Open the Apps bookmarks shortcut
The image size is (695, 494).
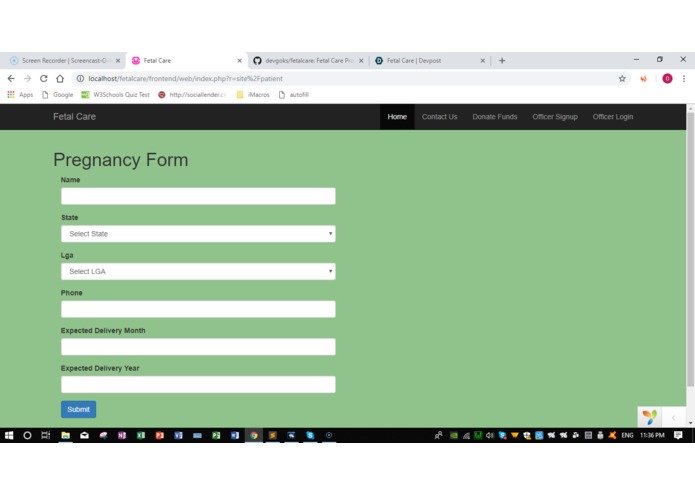(x=20, y=94)
